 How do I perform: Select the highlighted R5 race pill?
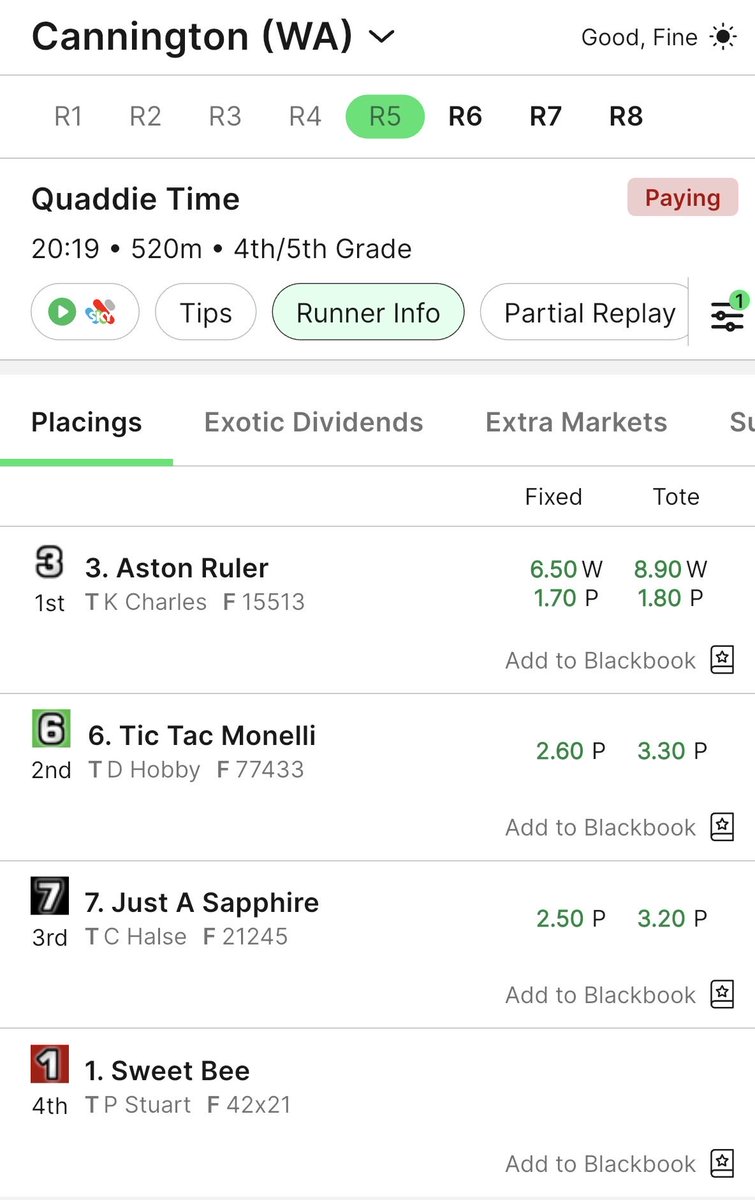tap(385, 116)
